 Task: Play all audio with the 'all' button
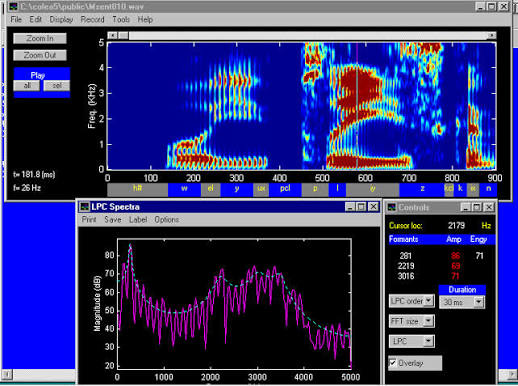(x=27, y=86)
